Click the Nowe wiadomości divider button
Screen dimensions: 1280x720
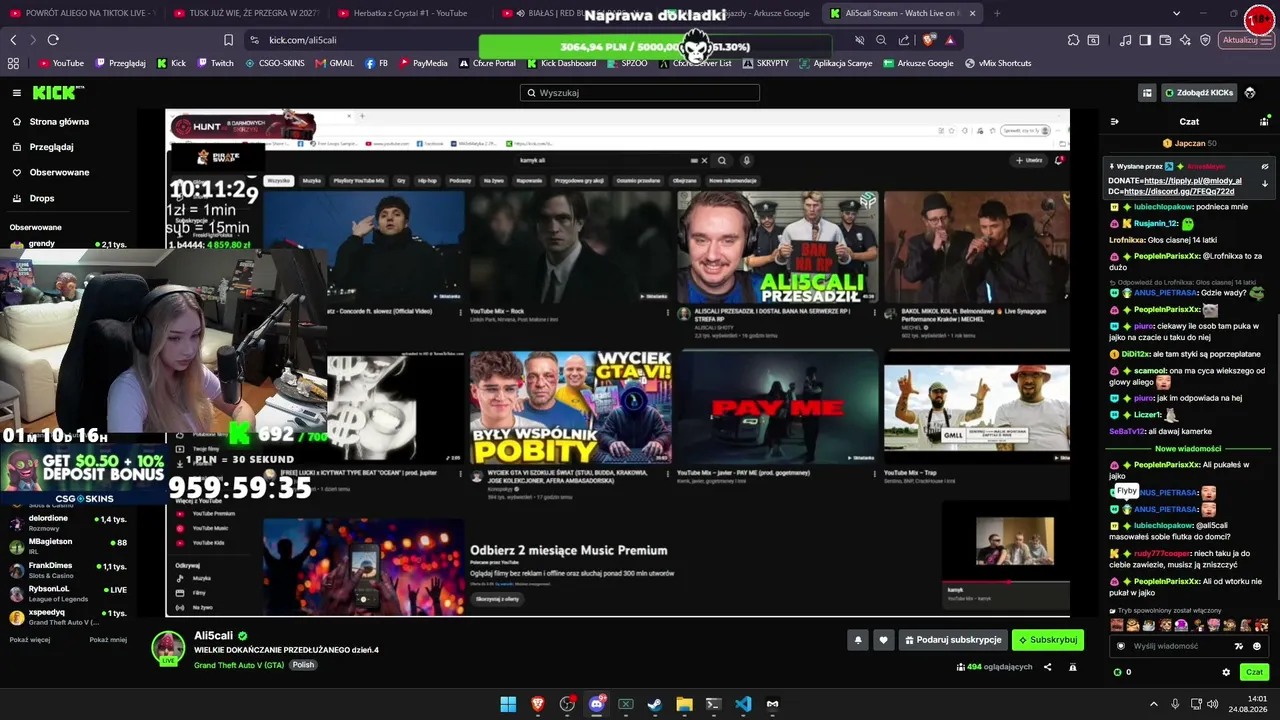[1188, 449]
